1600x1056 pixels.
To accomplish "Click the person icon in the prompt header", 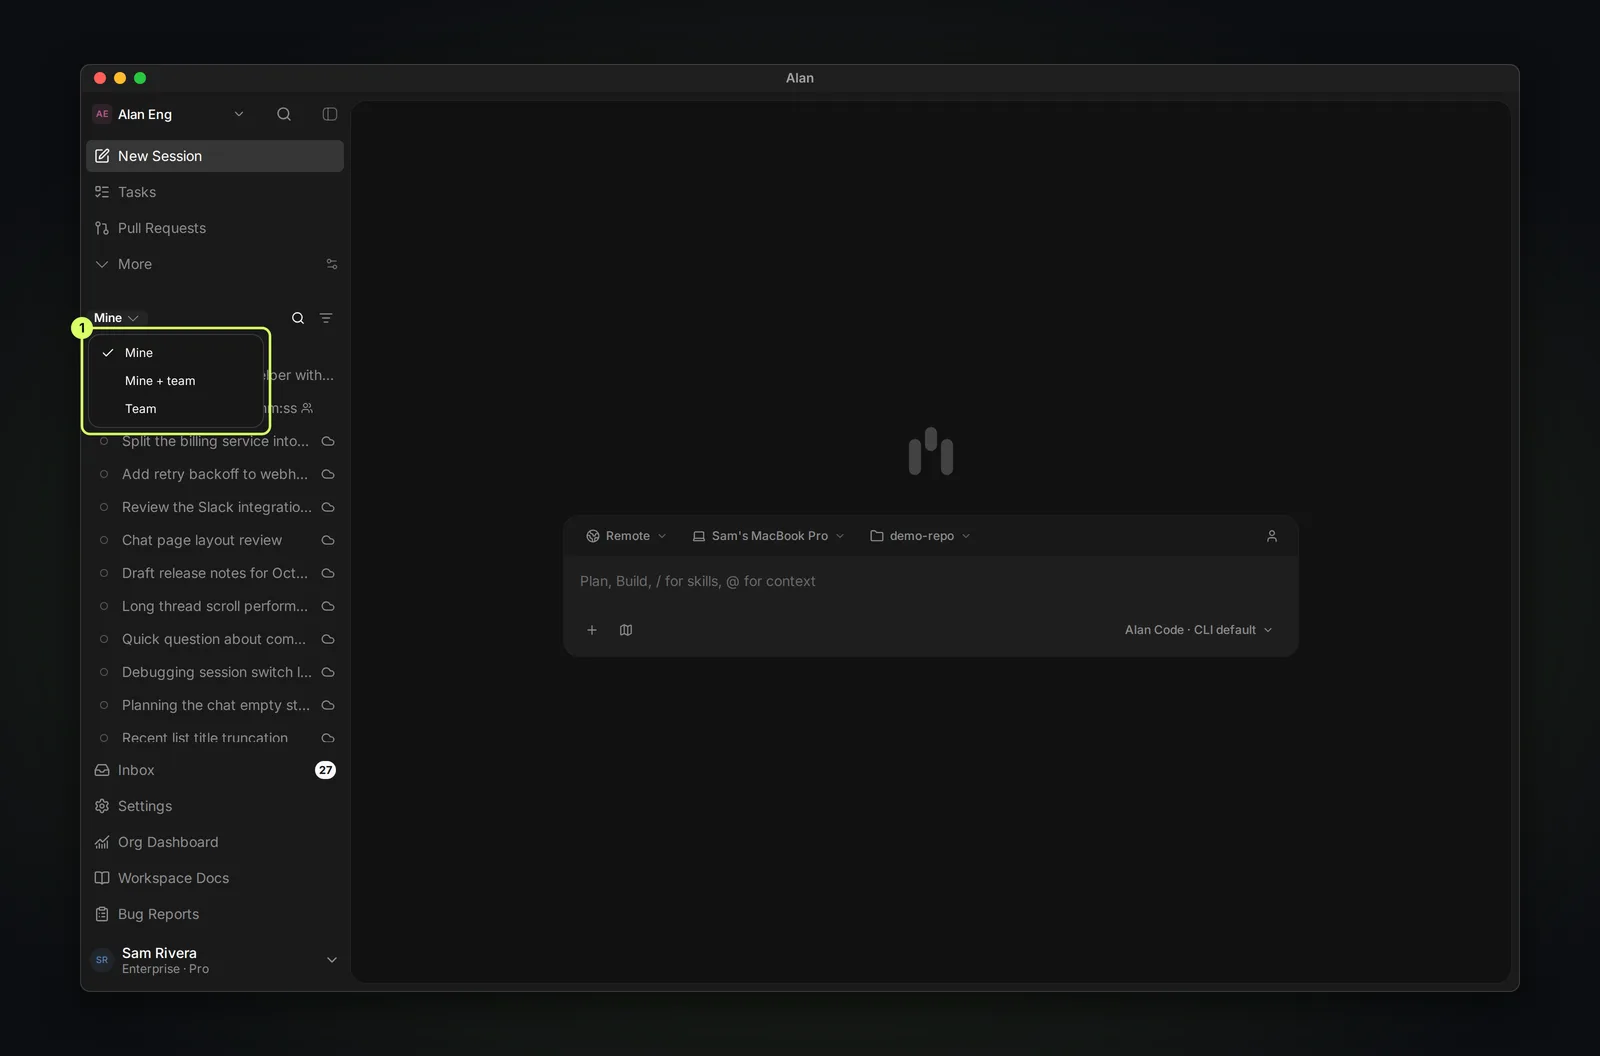I will 1272,536.
